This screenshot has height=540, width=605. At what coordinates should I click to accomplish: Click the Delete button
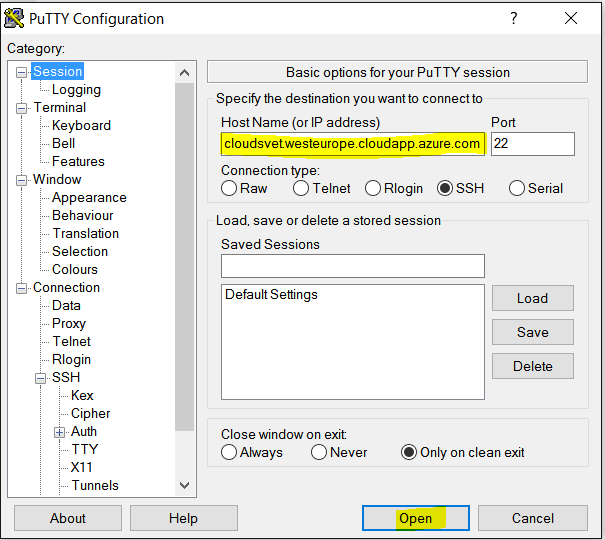click(x=533, y=366)
